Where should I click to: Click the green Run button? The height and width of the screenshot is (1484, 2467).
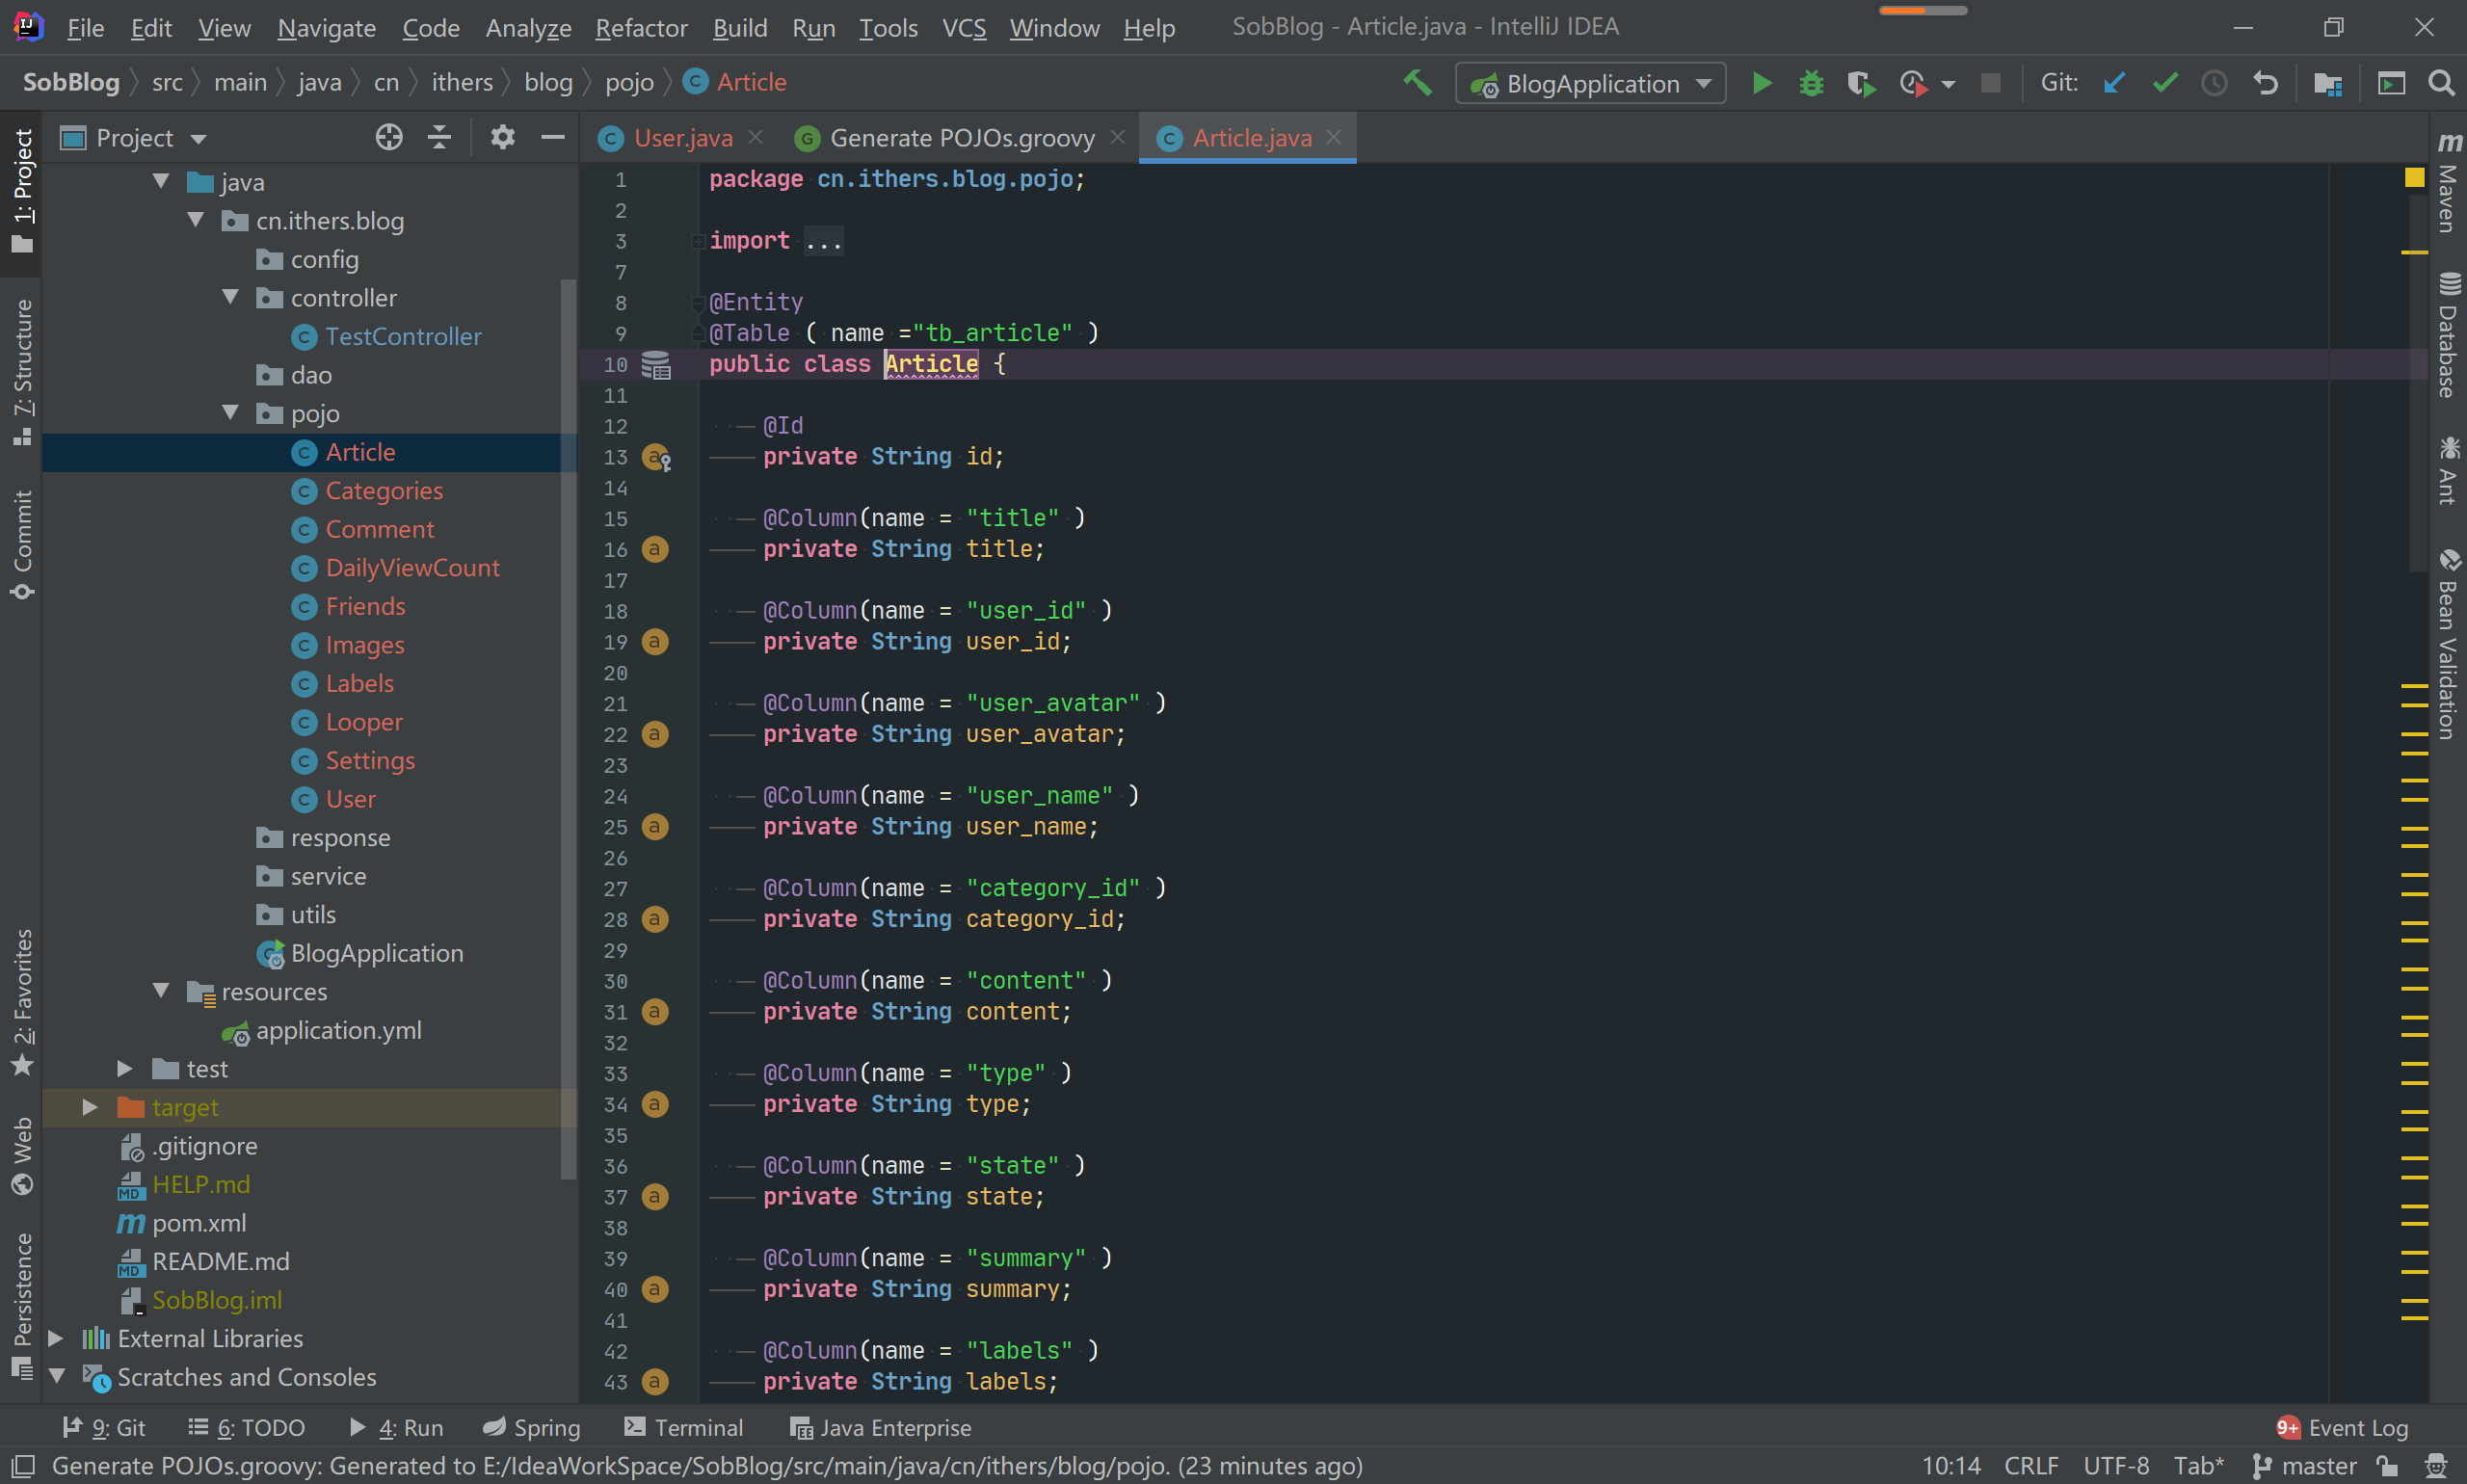click(x=1762, y=84)
